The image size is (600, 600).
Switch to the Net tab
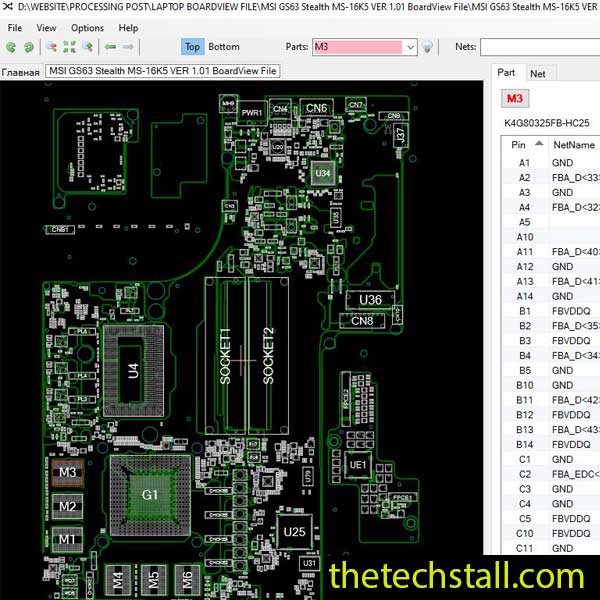pos(538,73)
